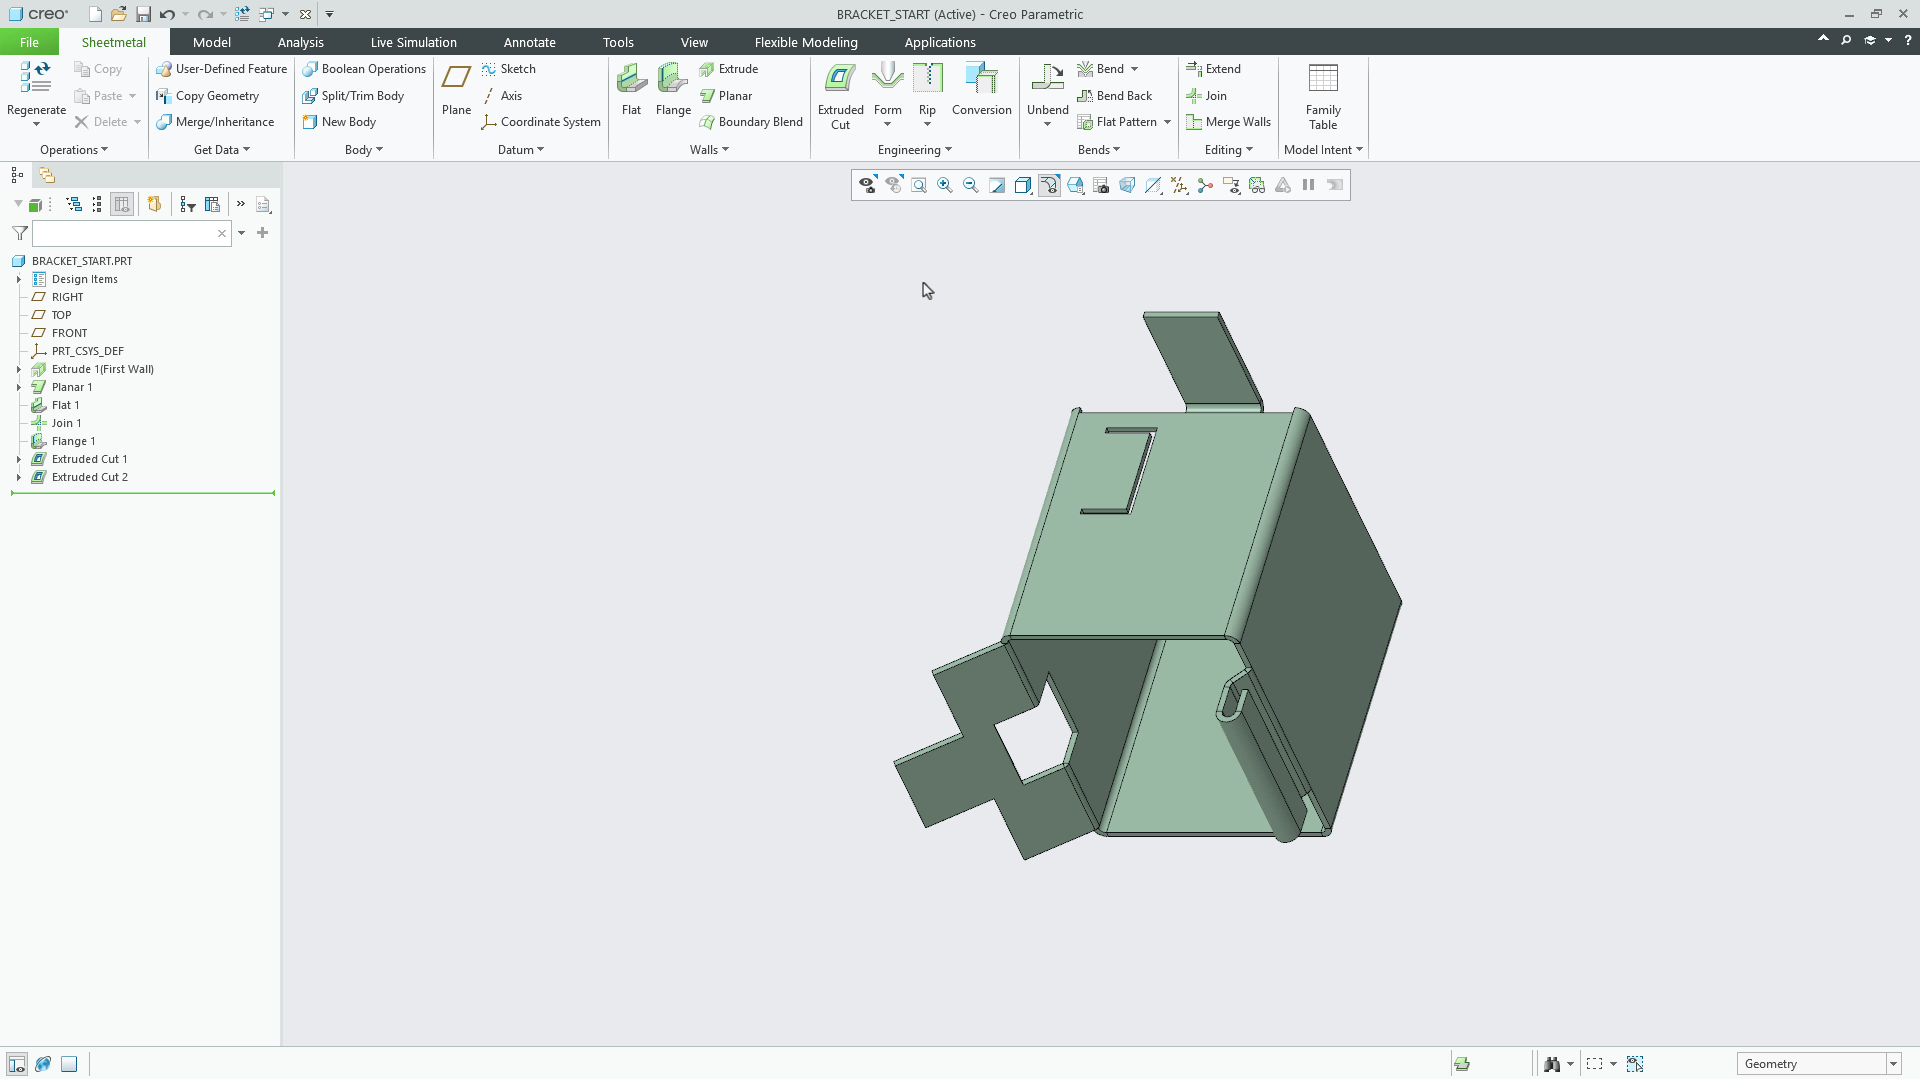Open the Conversion tool

click(981, 89)
